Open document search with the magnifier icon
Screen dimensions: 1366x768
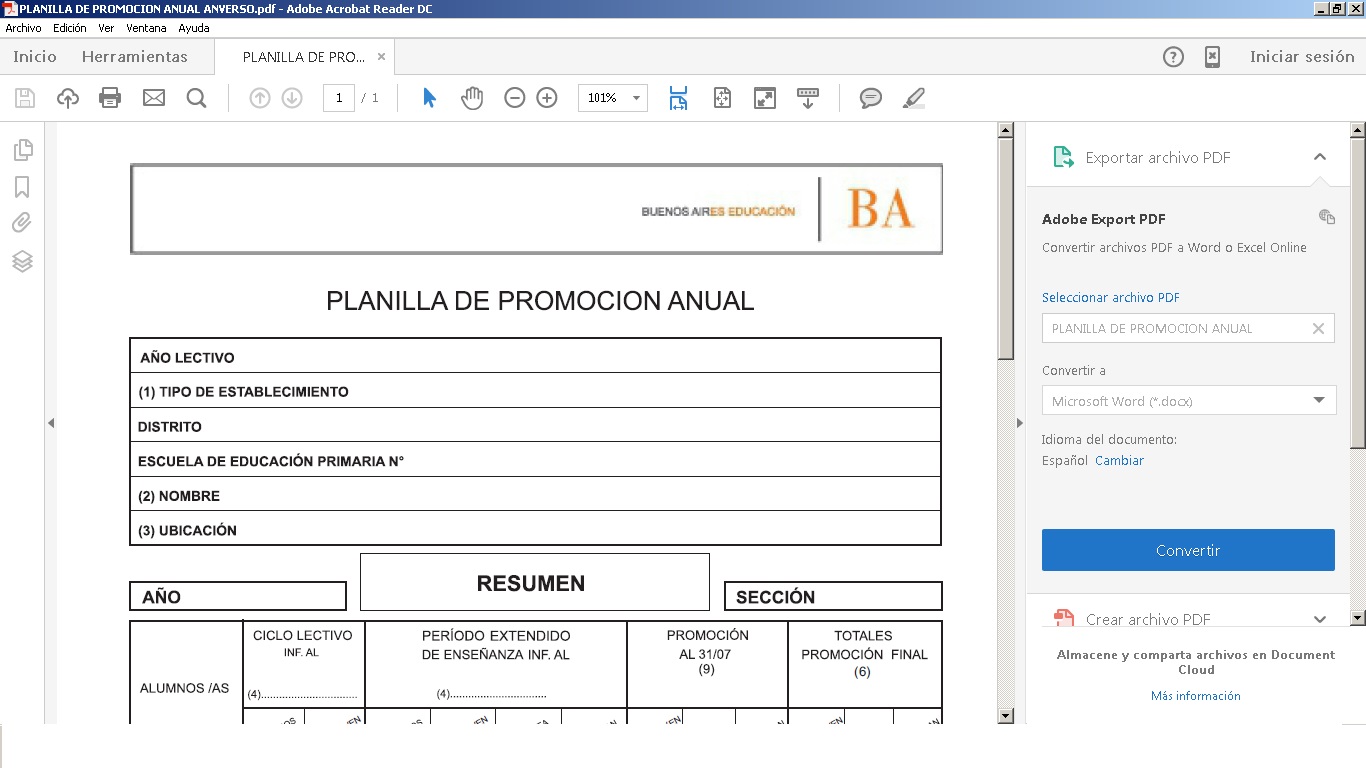click(196, 97)
